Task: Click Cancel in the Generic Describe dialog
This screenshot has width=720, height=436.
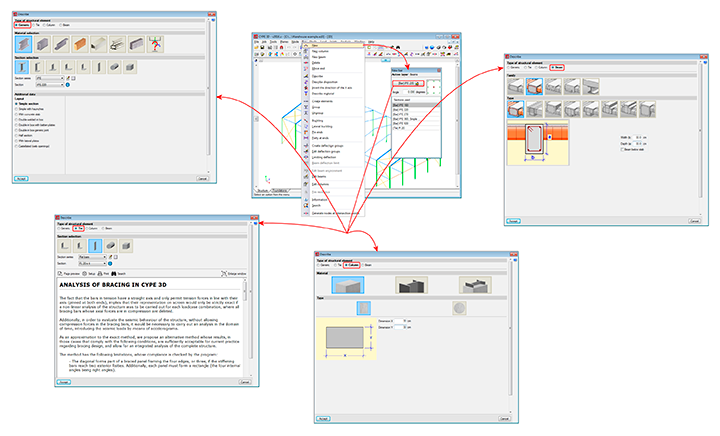Action: tap(202, 179)
